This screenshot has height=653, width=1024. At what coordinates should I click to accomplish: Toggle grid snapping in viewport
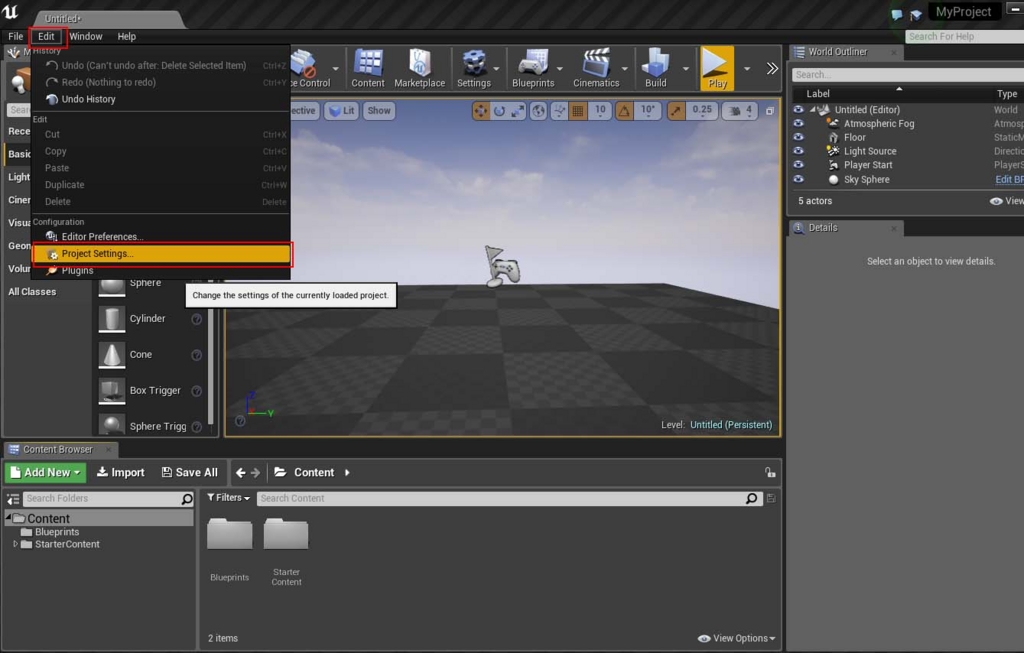click(578, 111)
